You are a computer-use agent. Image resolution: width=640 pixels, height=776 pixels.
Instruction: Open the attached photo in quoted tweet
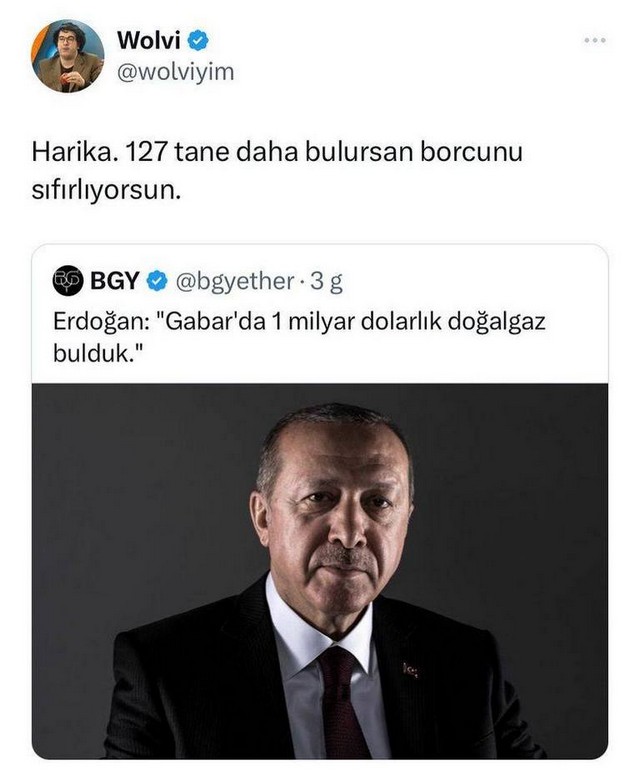tap(320, 571)
